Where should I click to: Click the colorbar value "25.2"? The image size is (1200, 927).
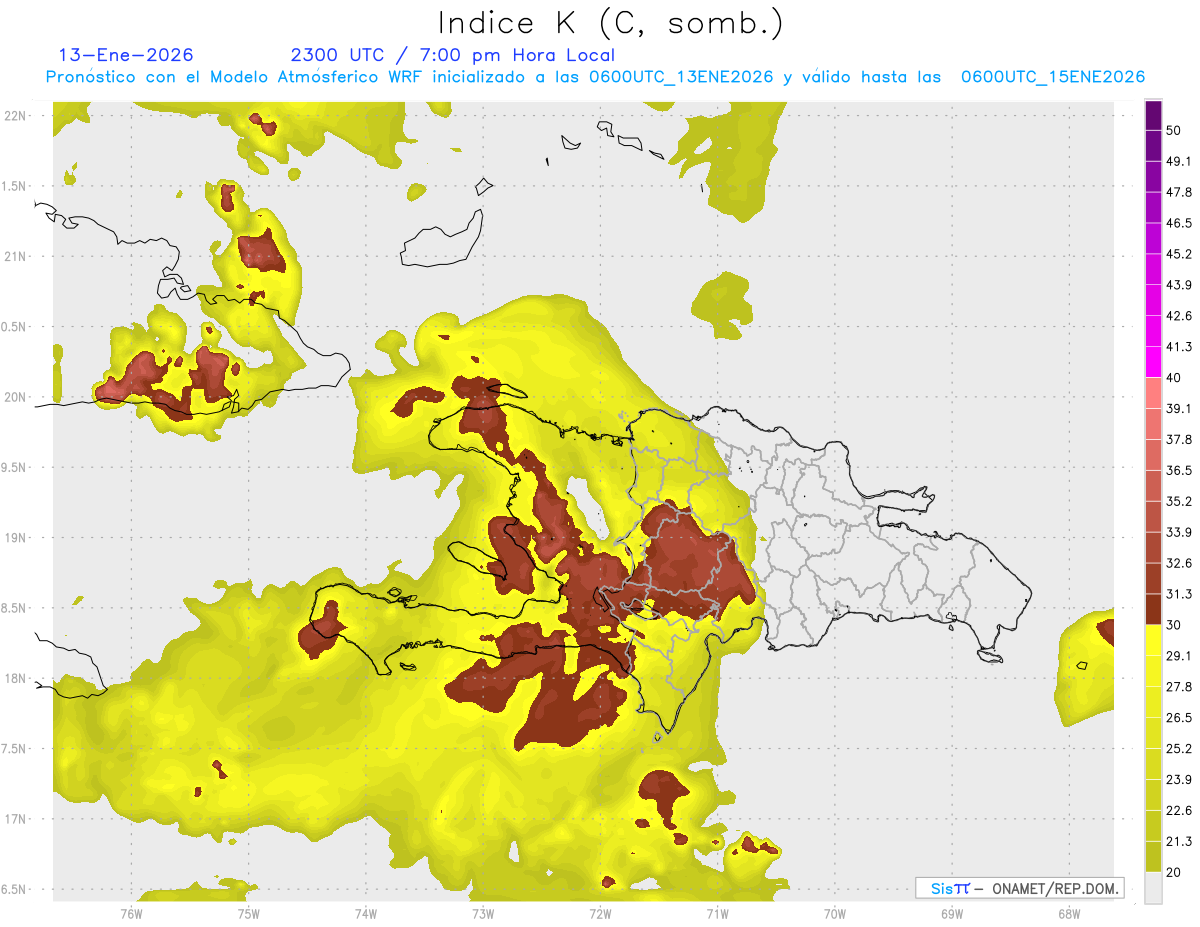(x=1179, y=749)
